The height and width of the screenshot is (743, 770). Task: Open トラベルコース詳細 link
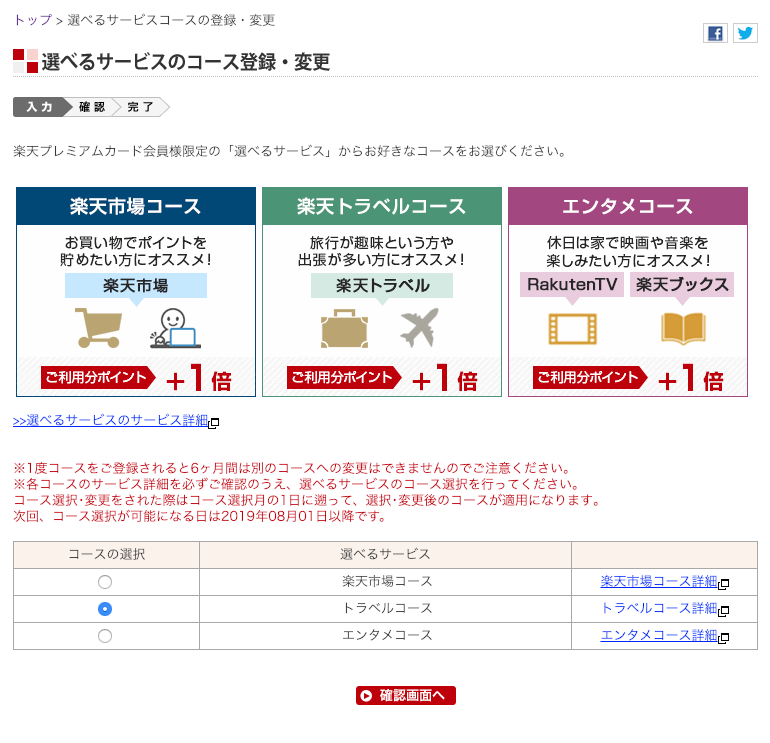pos(659,608)
